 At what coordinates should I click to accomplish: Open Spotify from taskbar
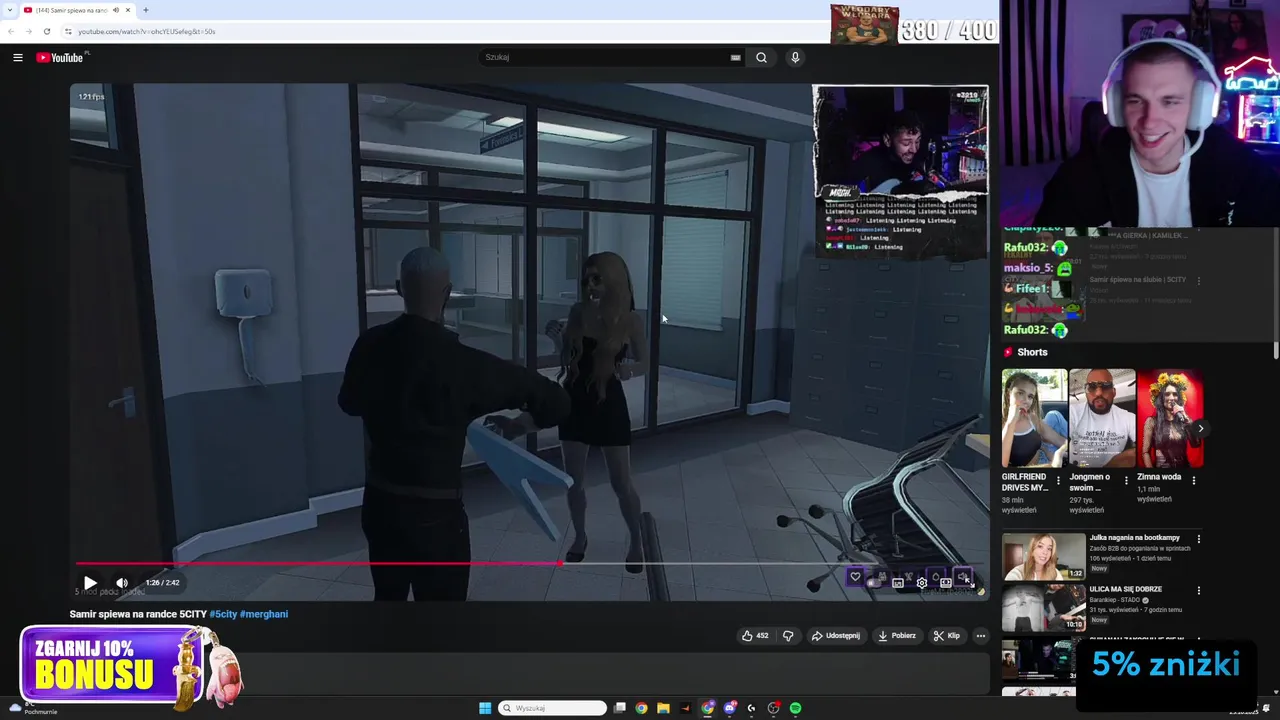click(795, 708)
